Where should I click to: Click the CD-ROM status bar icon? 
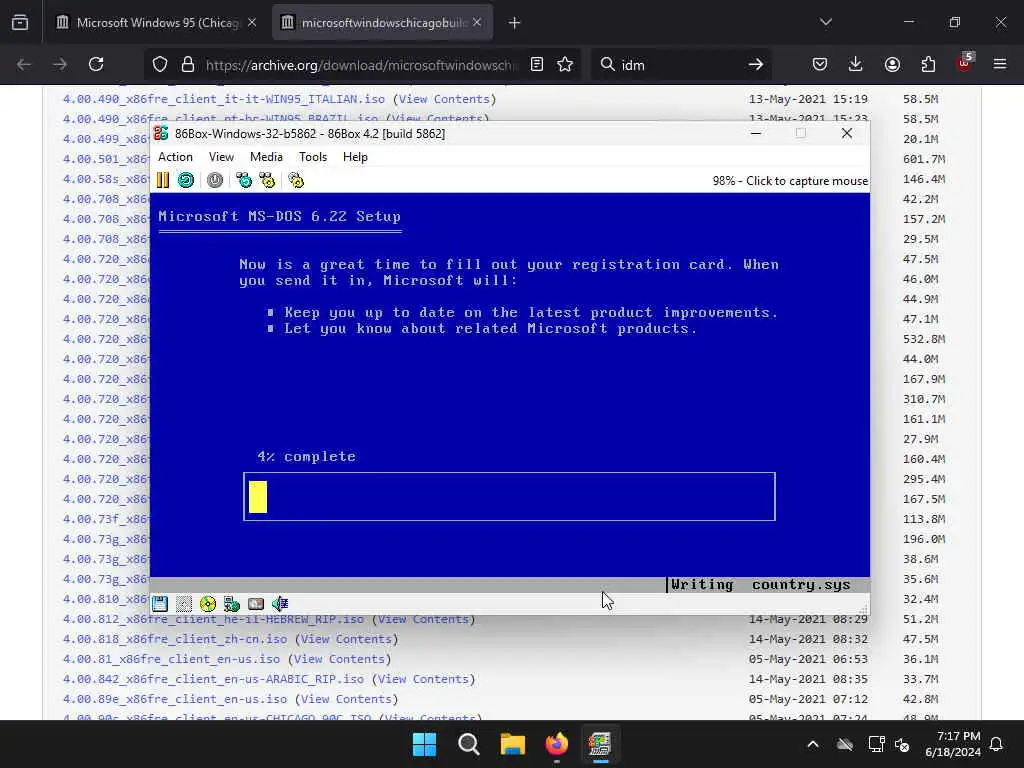pos(208,603)
